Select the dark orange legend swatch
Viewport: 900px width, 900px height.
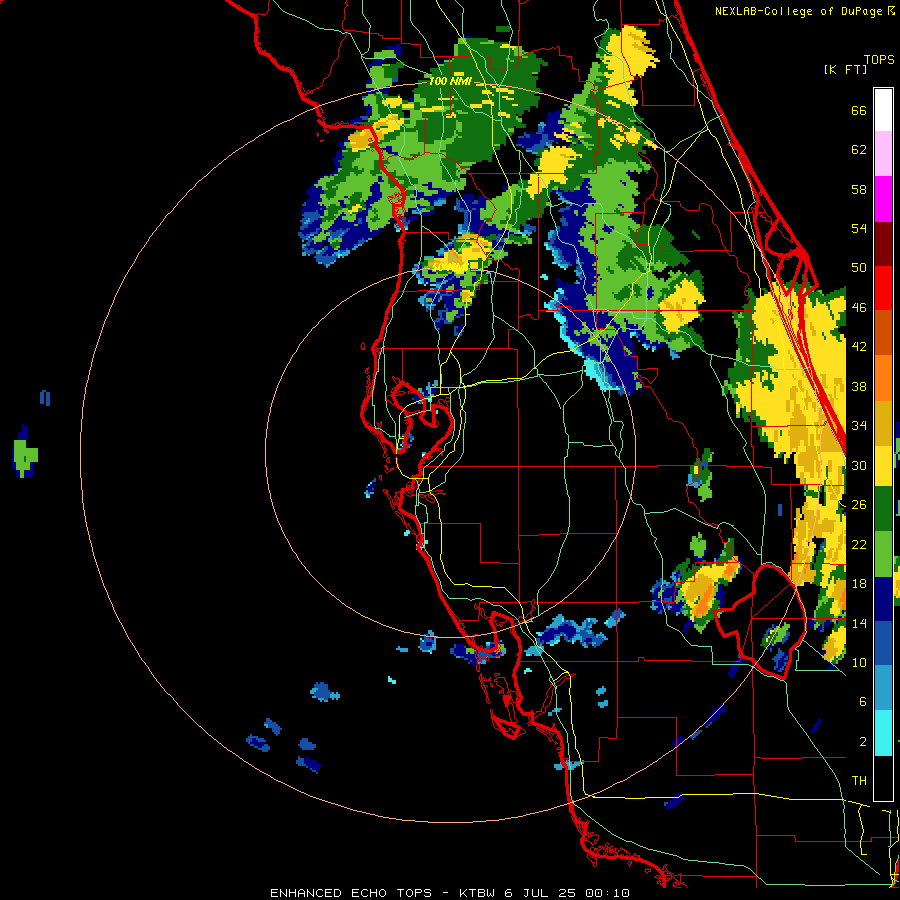coord(883,333)
